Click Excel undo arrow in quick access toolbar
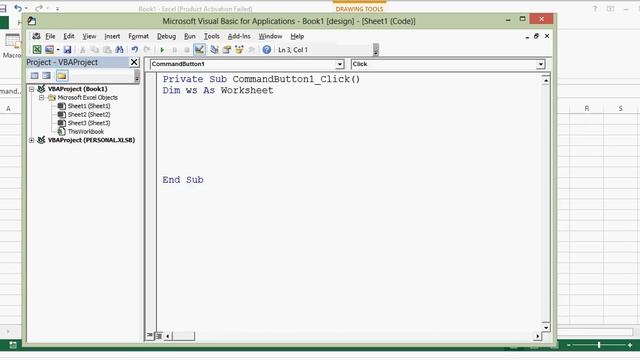Viewport: 640px width, 360px height. pos(18,8)
